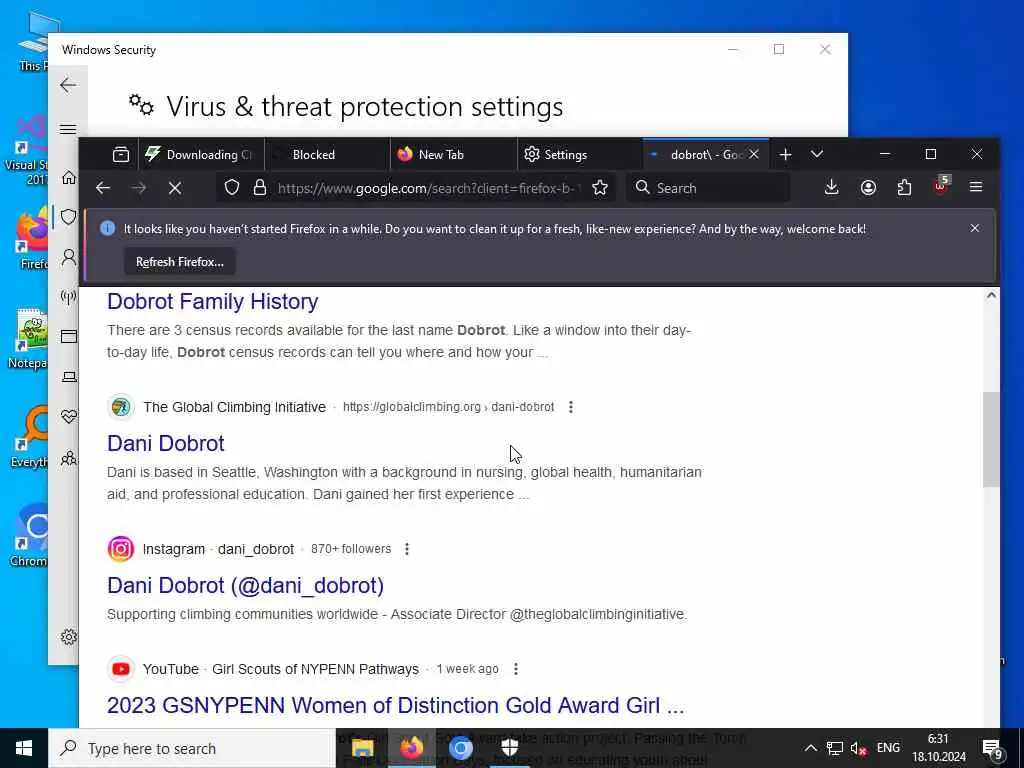The image size is (1024, 768).
Task: Open 2023 GSNYPENN Women of Distinction link
Action: [396, 705]
